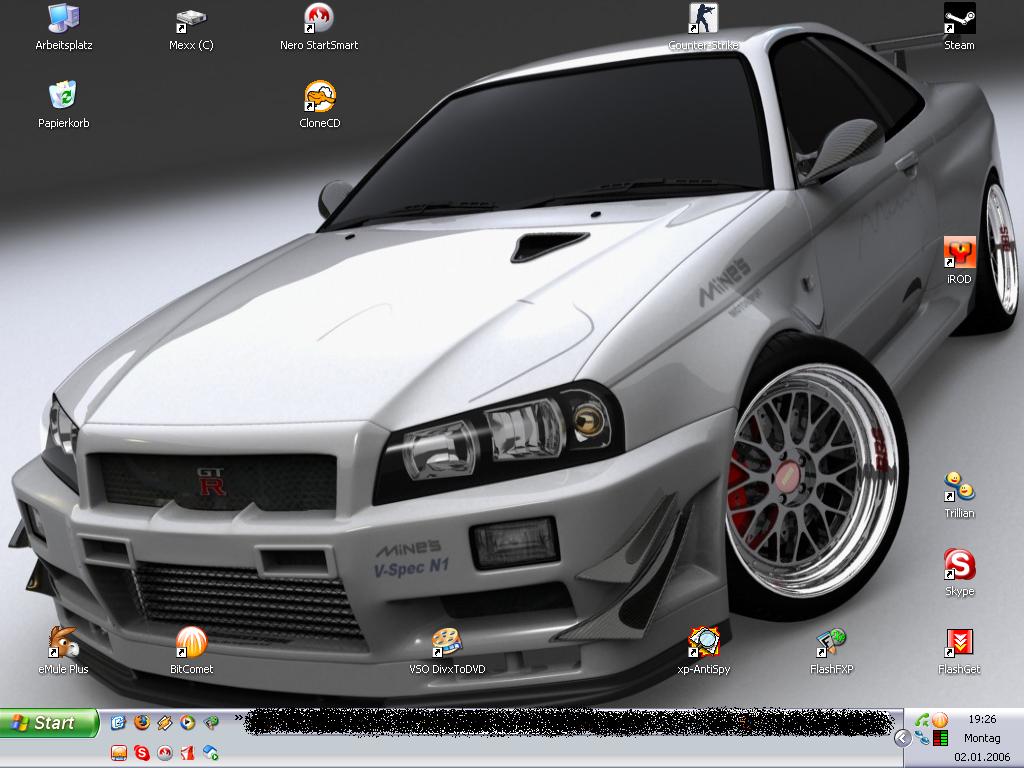Select the CloneCD desktop icon
Image resolution: width=1024 pixels, height=768 pixels.
(x=319, y=96)
